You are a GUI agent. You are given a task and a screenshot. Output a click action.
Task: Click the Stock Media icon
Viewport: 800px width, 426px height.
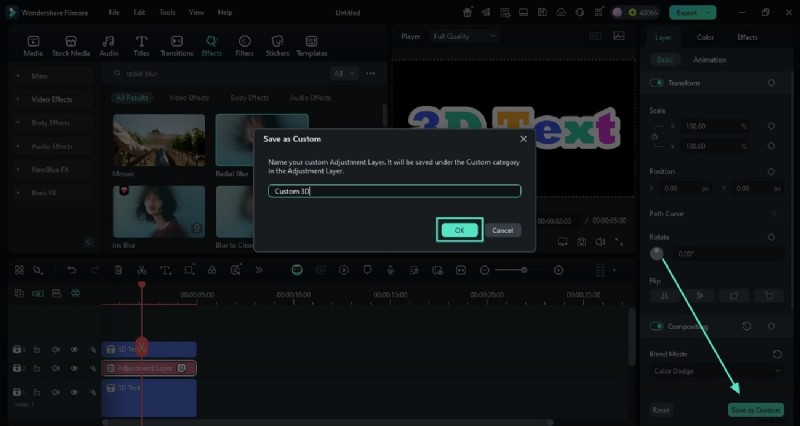(71, 45)
